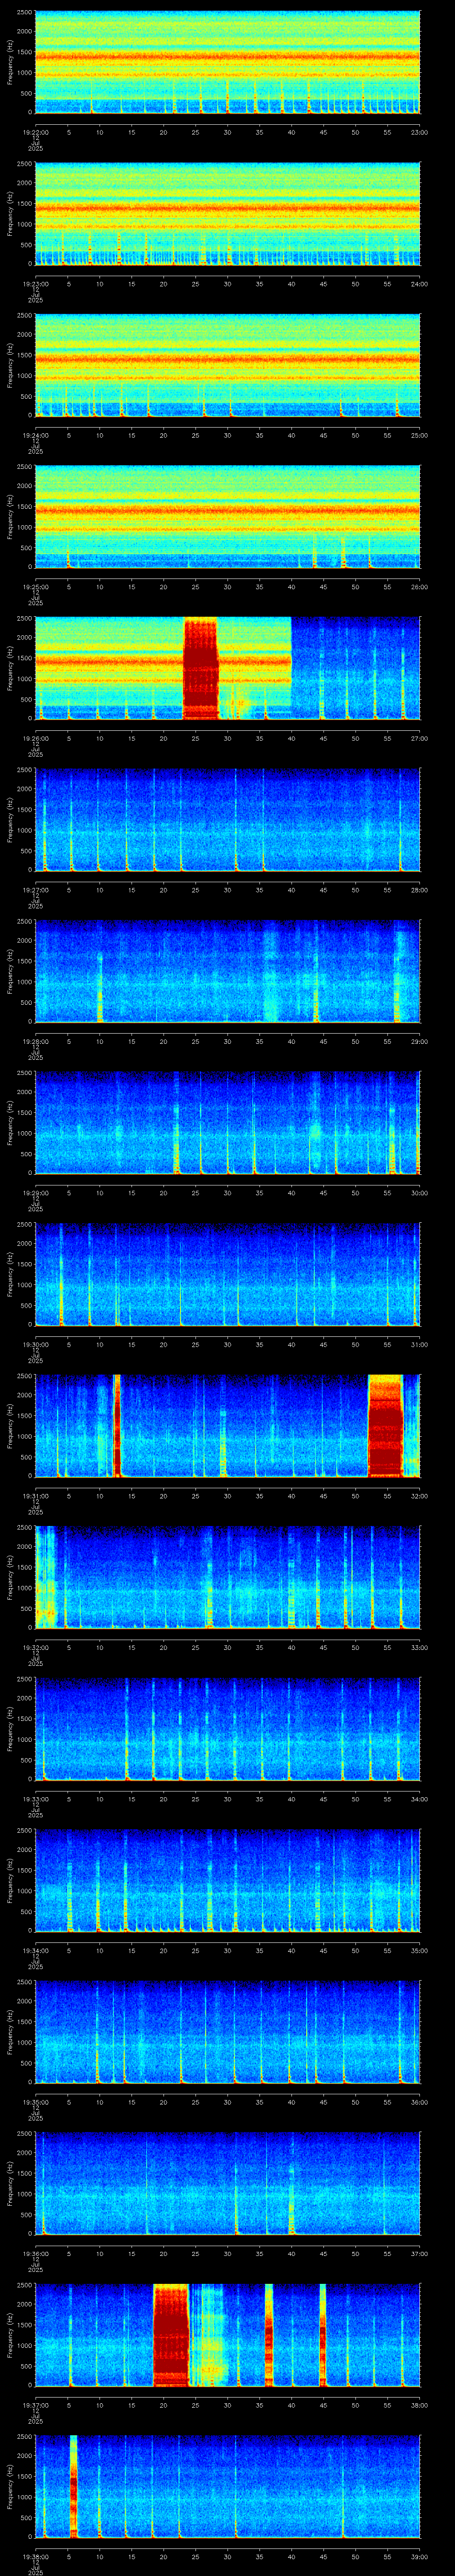Viewport: 455px width, 2576px height.
Task: Select the spectrogram panel starting at 19:22:00
Action: (x=227, y=62)
